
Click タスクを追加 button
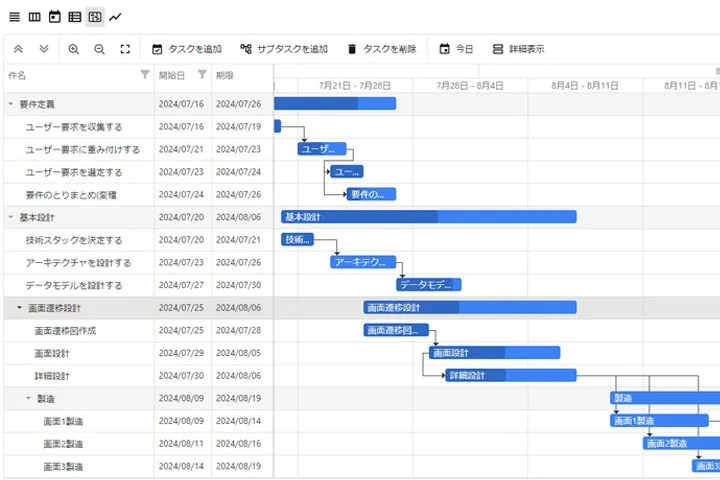187,49
